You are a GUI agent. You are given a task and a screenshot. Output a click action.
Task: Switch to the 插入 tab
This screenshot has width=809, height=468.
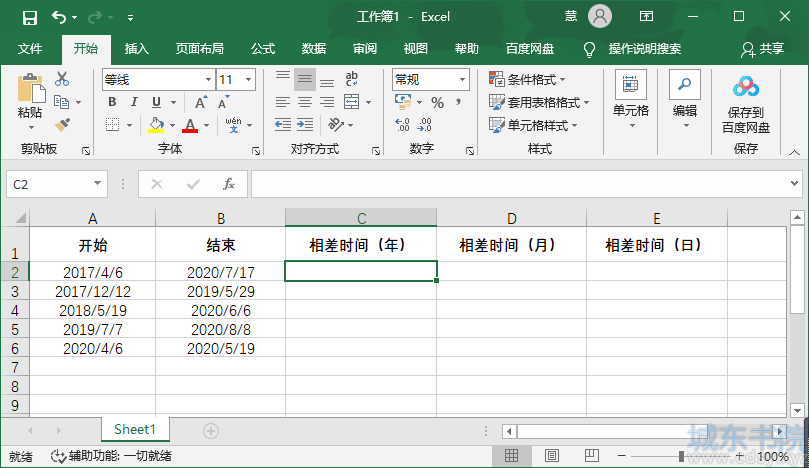(x=137, y=49)
